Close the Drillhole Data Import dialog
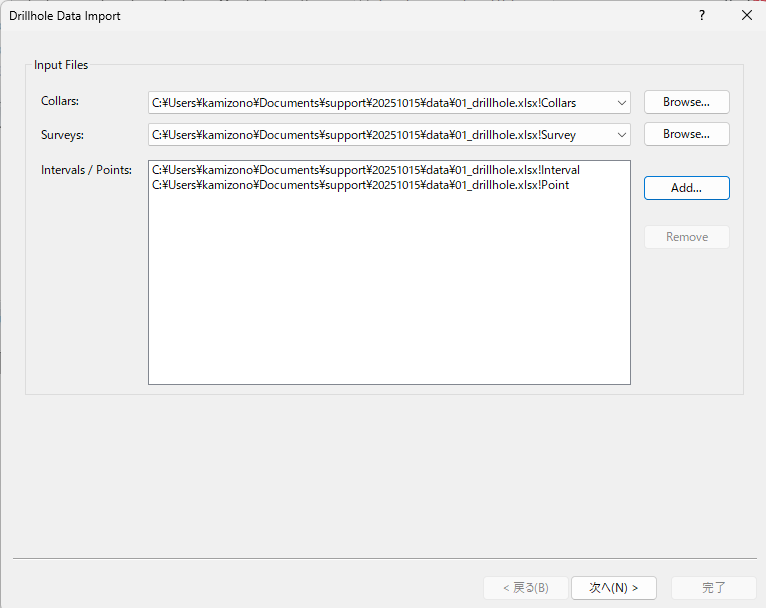 coord(746,16)
